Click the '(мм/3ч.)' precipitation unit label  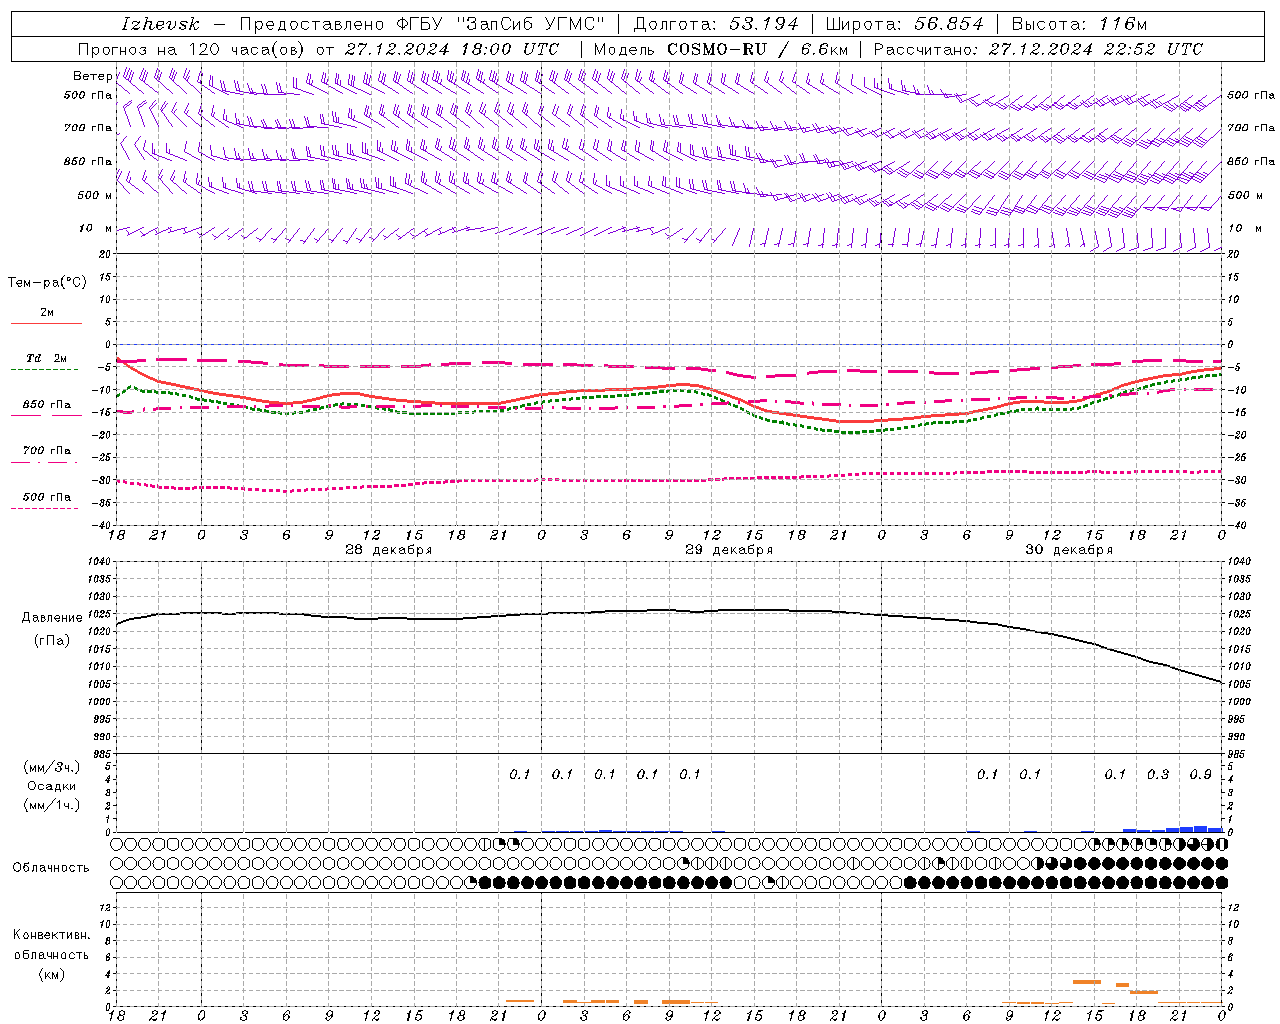tap(51, 767)
